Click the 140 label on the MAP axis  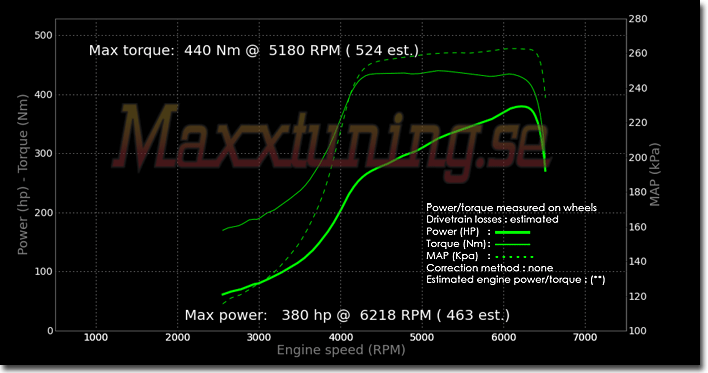638,261
